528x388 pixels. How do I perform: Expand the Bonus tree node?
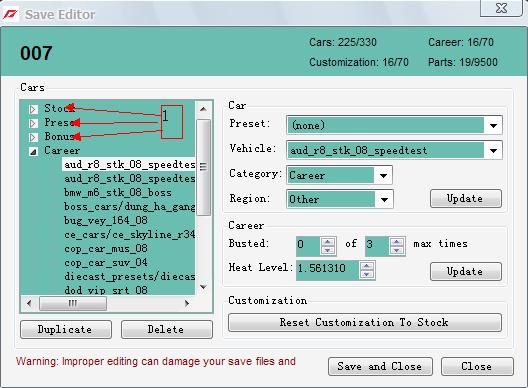click(x=33, y=137)
